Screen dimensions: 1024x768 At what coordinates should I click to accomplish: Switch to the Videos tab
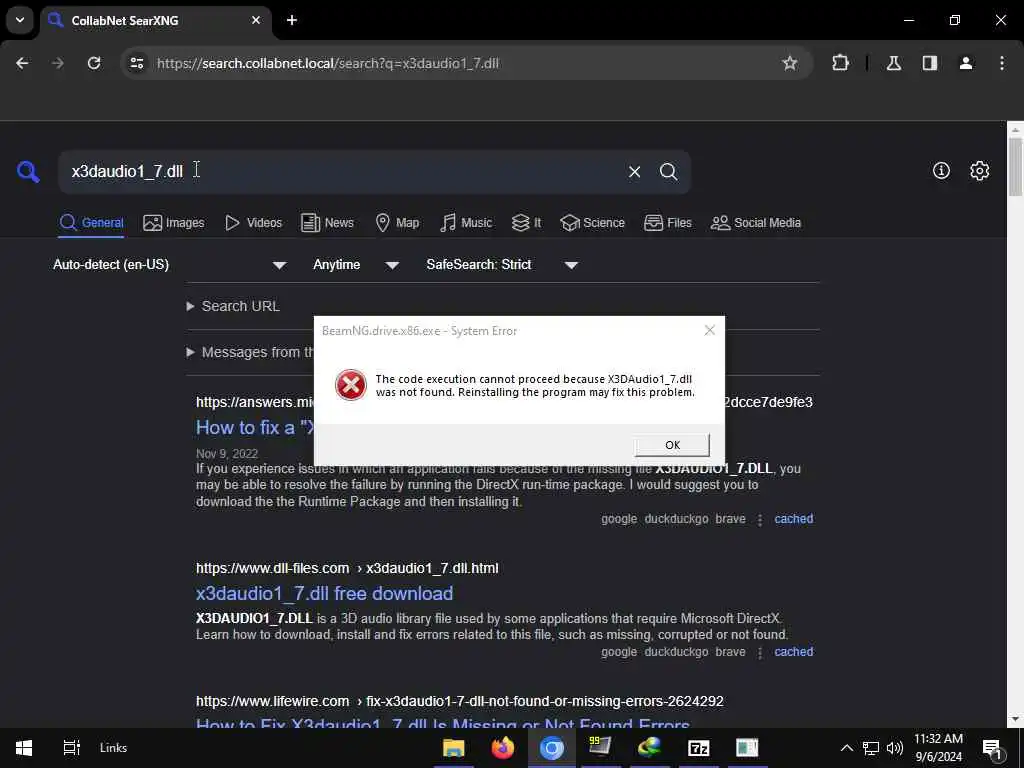click(x=253, y=223)
